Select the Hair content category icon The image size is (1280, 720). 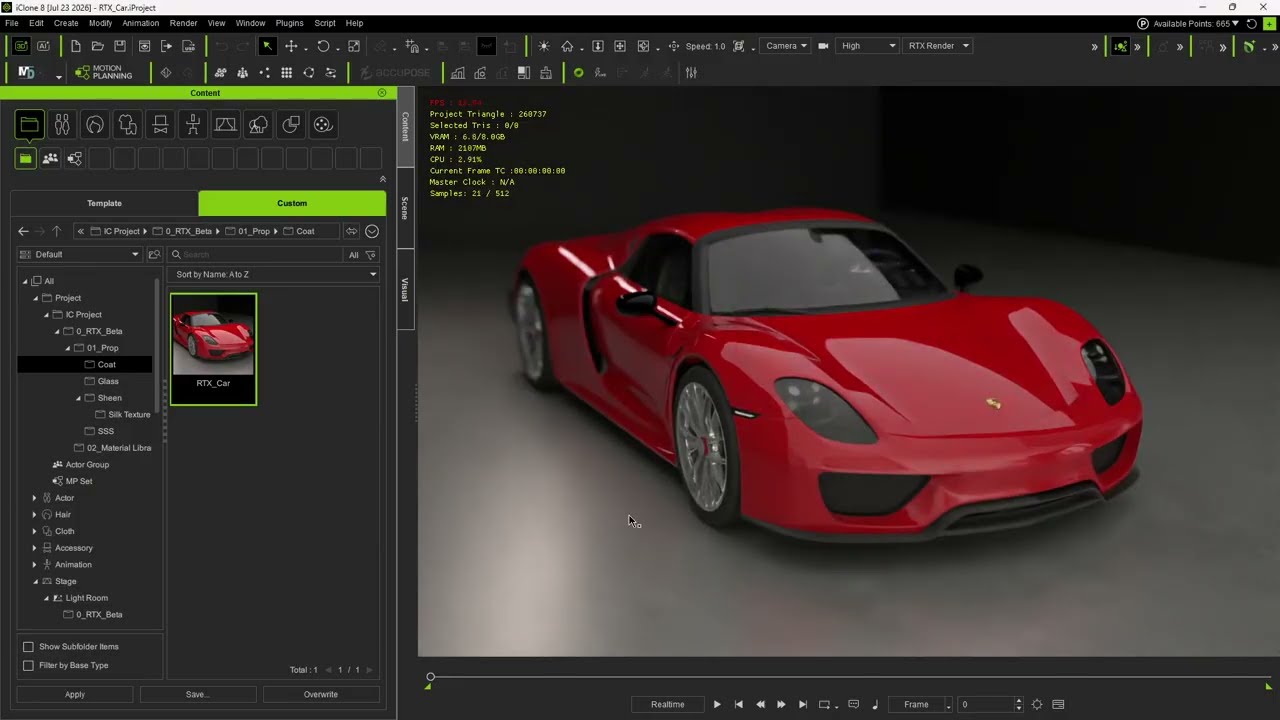click(95, 124)
